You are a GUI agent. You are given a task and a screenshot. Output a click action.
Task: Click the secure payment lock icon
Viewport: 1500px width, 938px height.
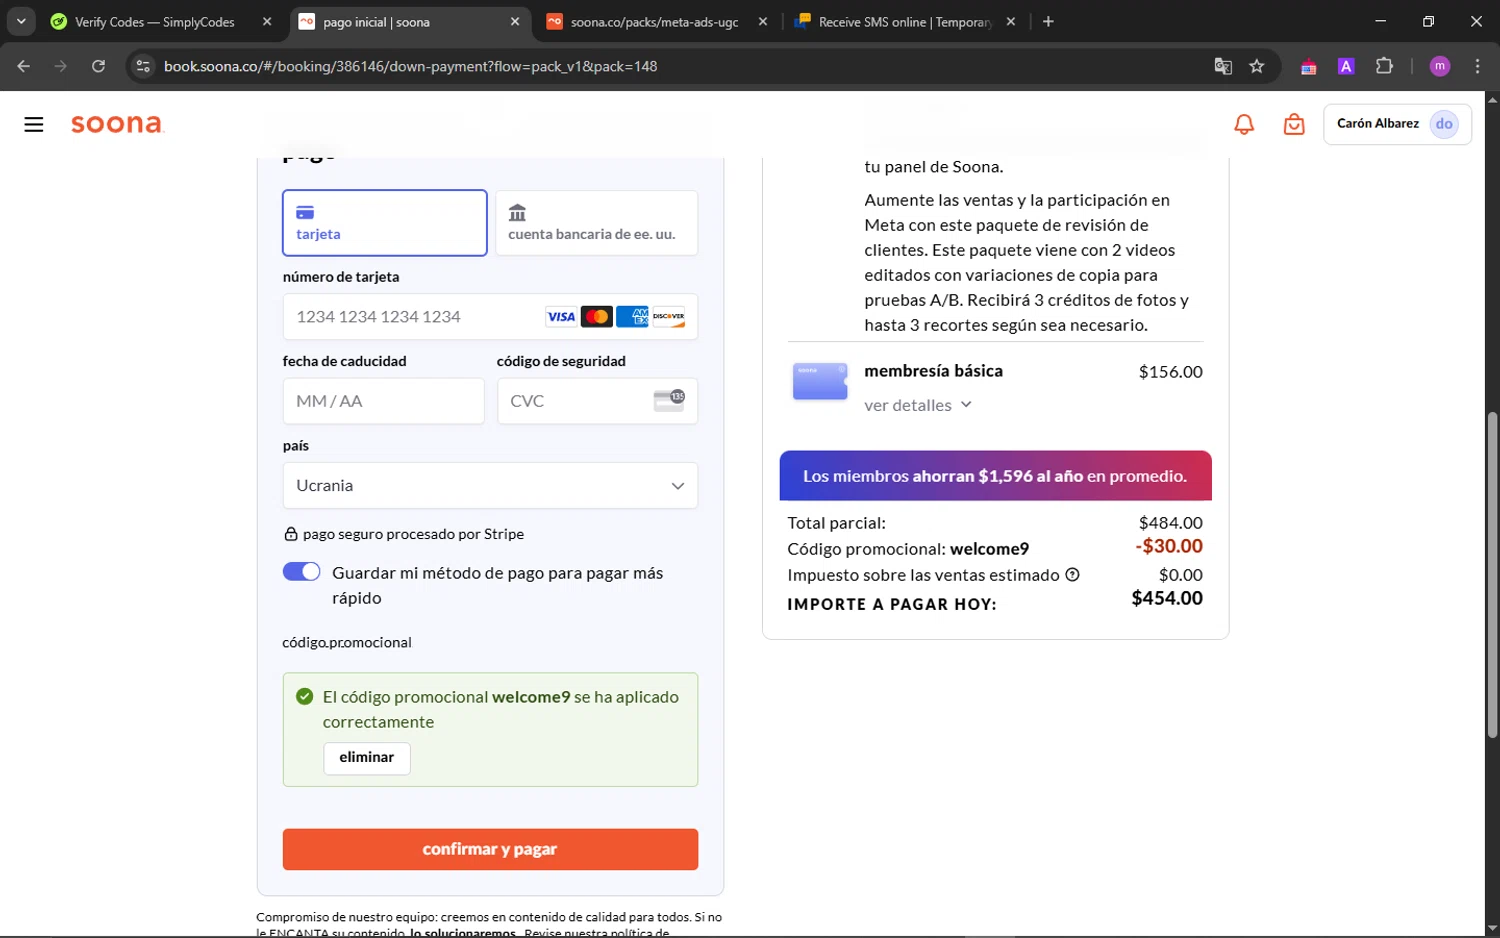291,534
